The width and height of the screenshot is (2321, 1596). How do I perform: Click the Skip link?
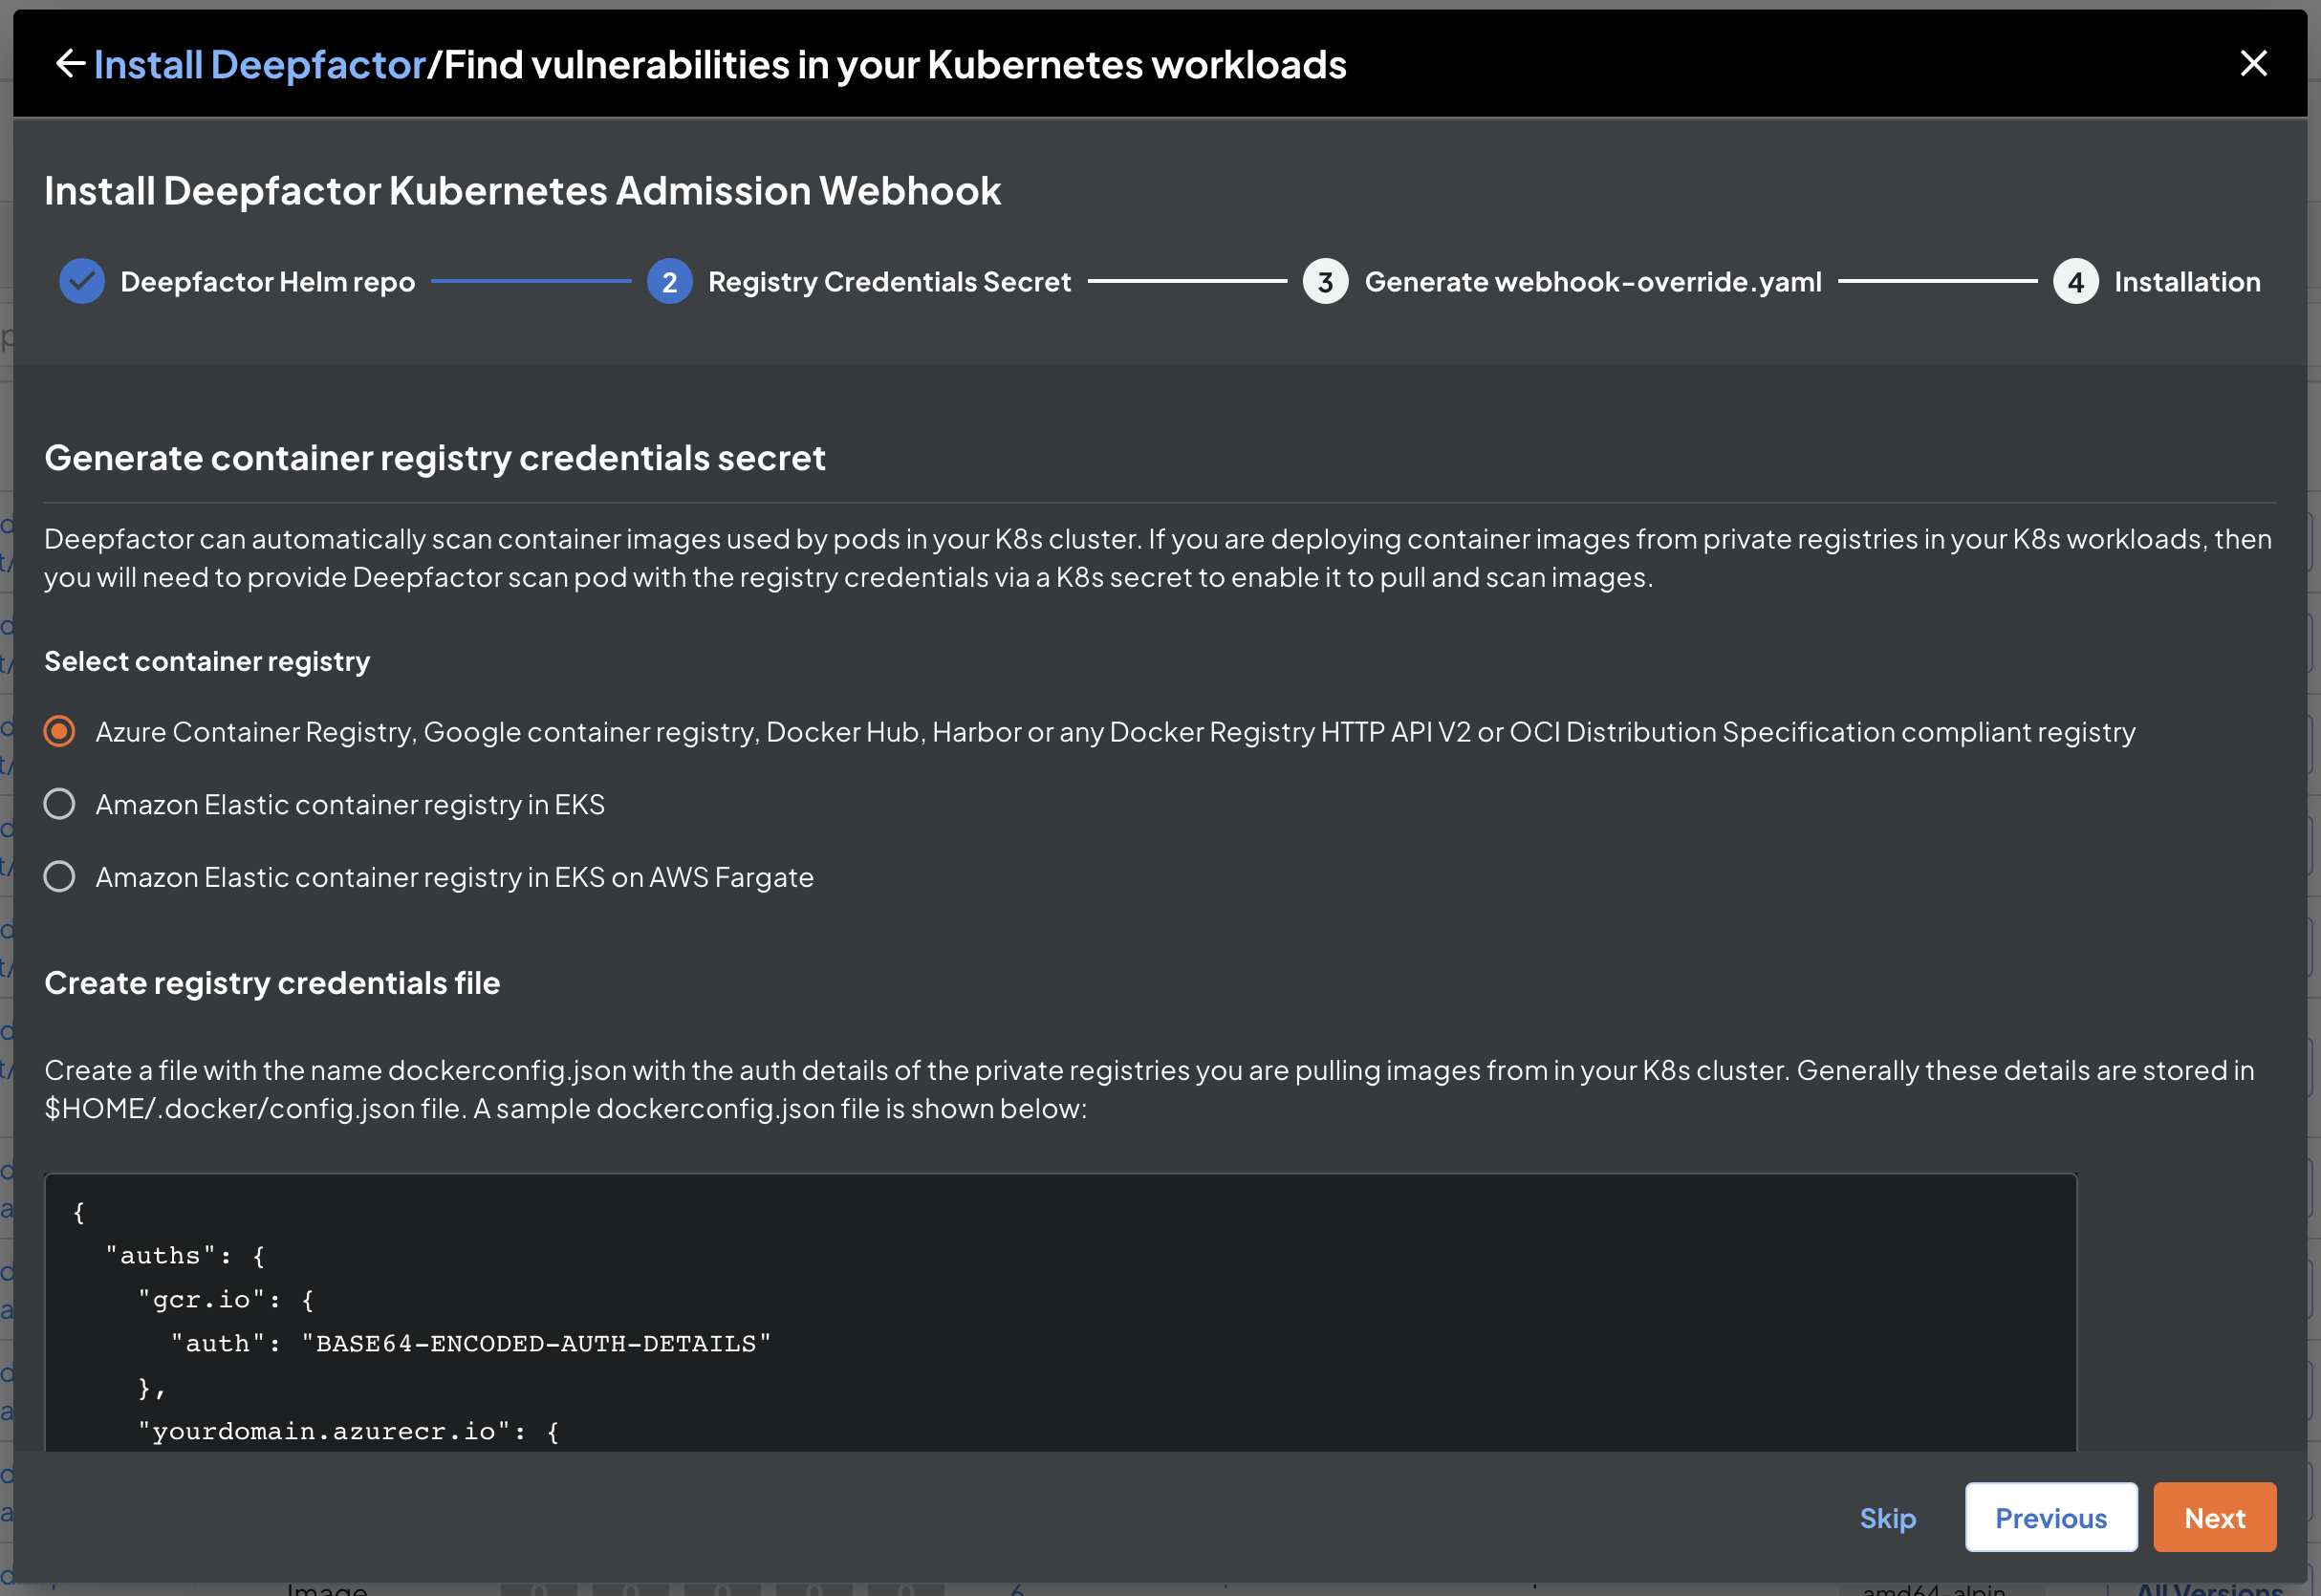click(x=1887, y=1517)
